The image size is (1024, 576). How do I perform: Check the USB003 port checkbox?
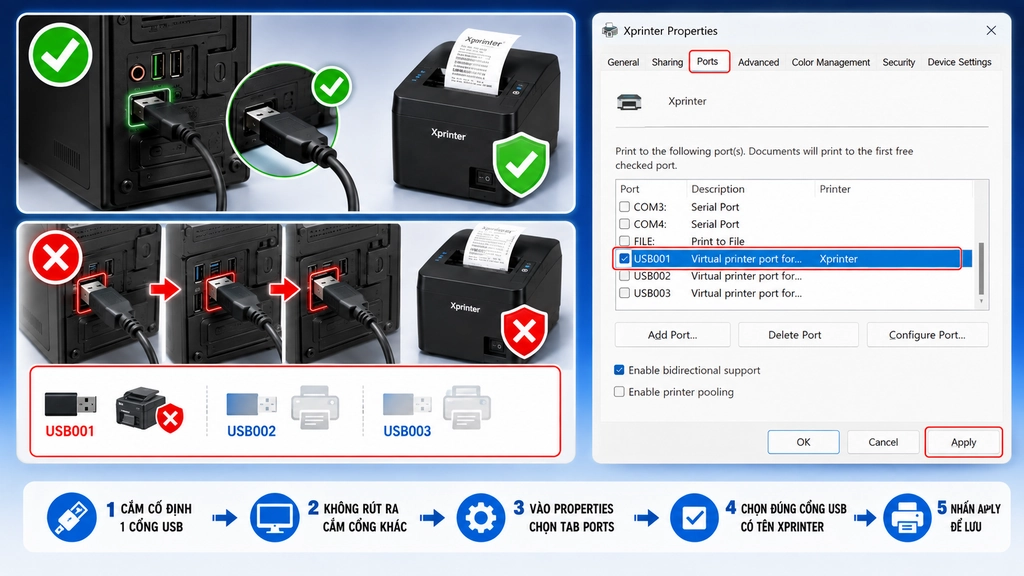coord(624,293)
